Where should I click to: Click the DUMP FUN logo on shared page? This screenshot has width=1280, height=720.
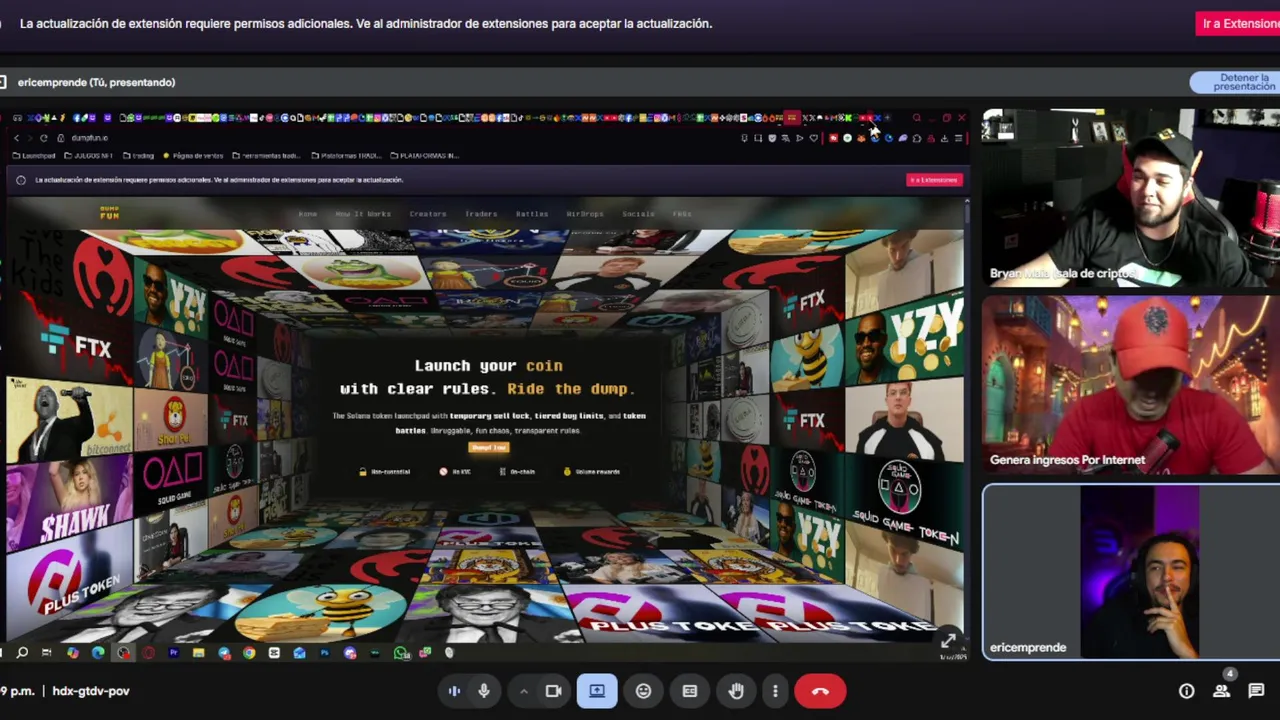[109, 213]
